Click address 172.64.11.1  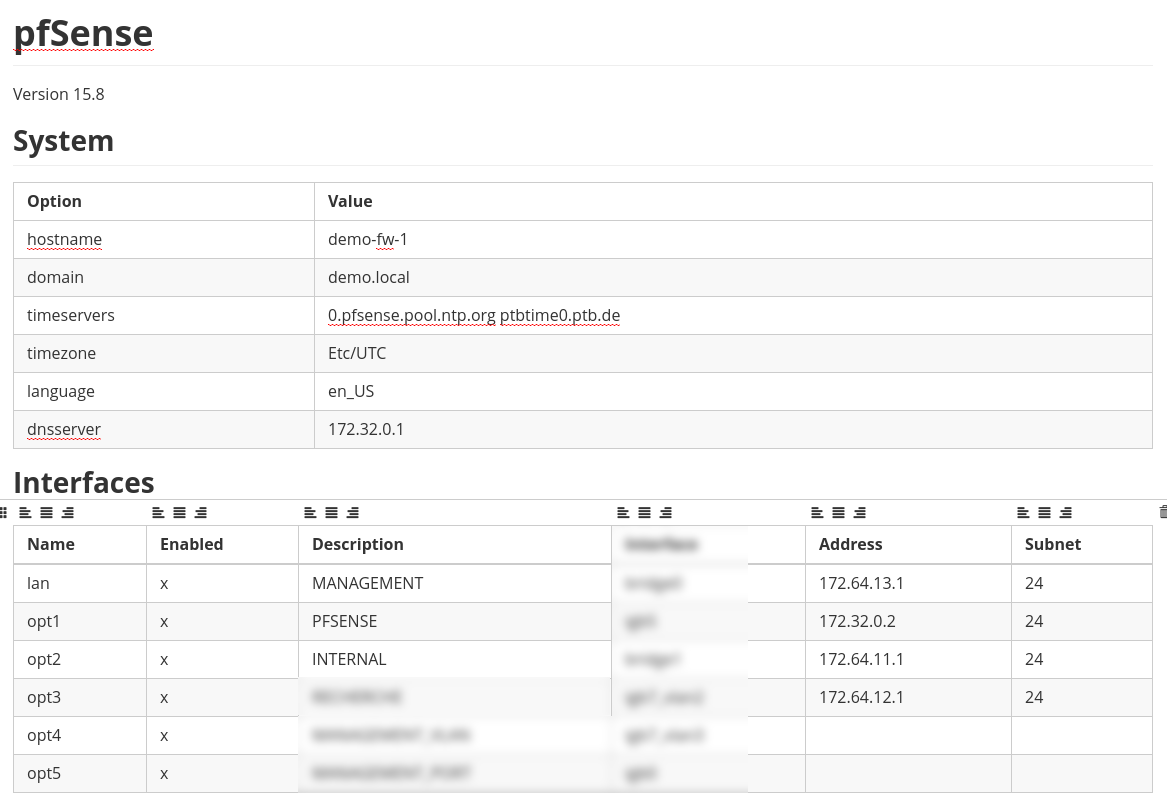(x=861, y=659)
